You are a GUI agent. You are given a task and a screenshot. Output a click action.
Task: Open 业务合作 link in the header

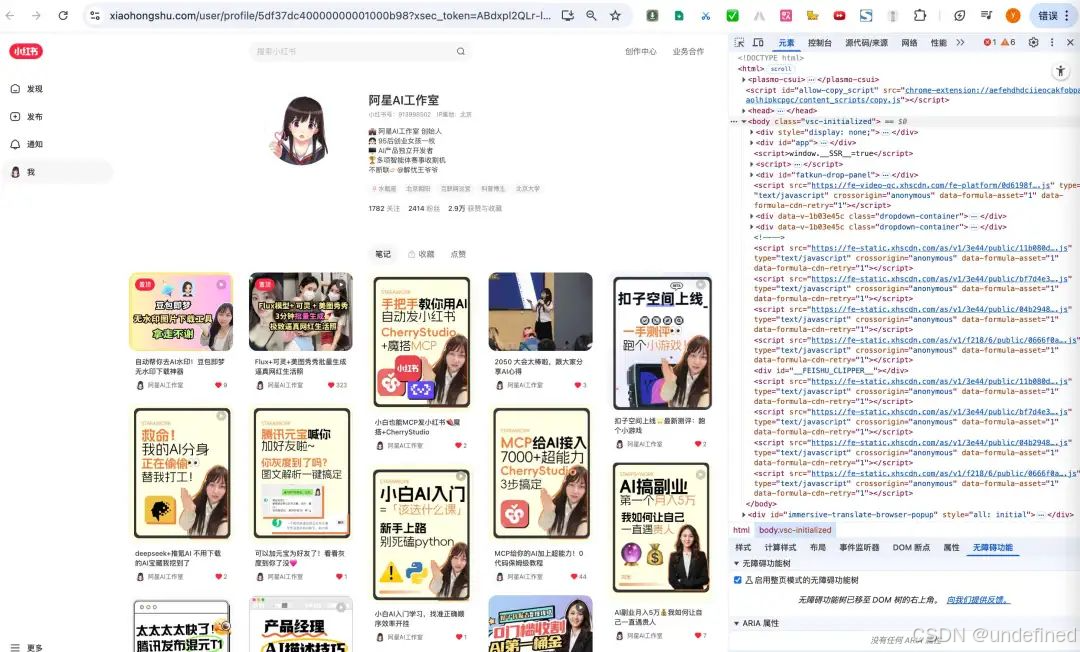(x=688, y=51)
